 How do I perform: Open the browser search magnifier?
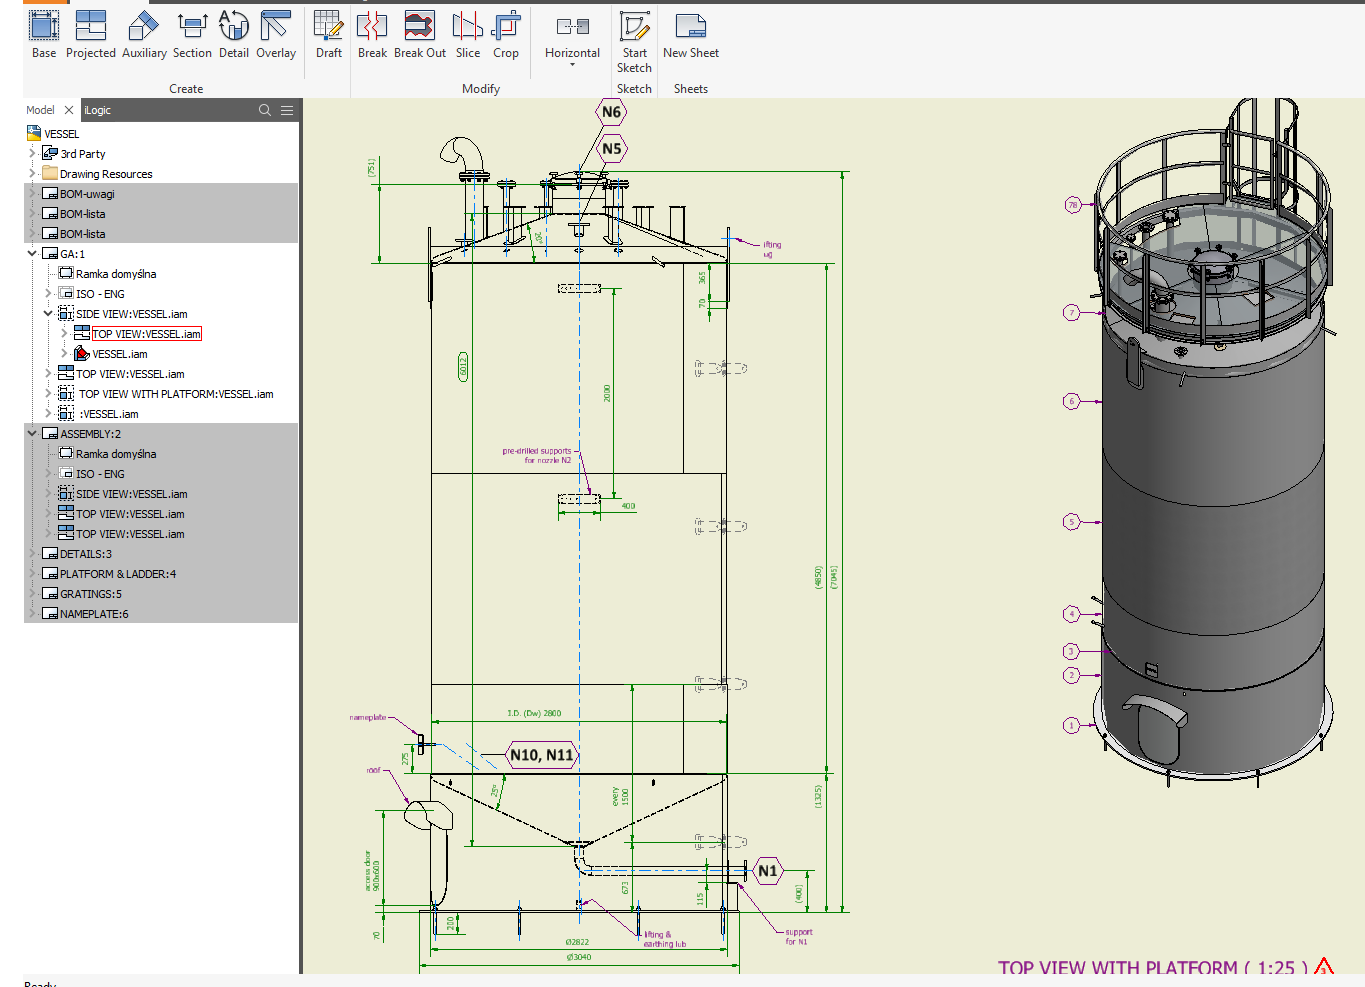265,110
